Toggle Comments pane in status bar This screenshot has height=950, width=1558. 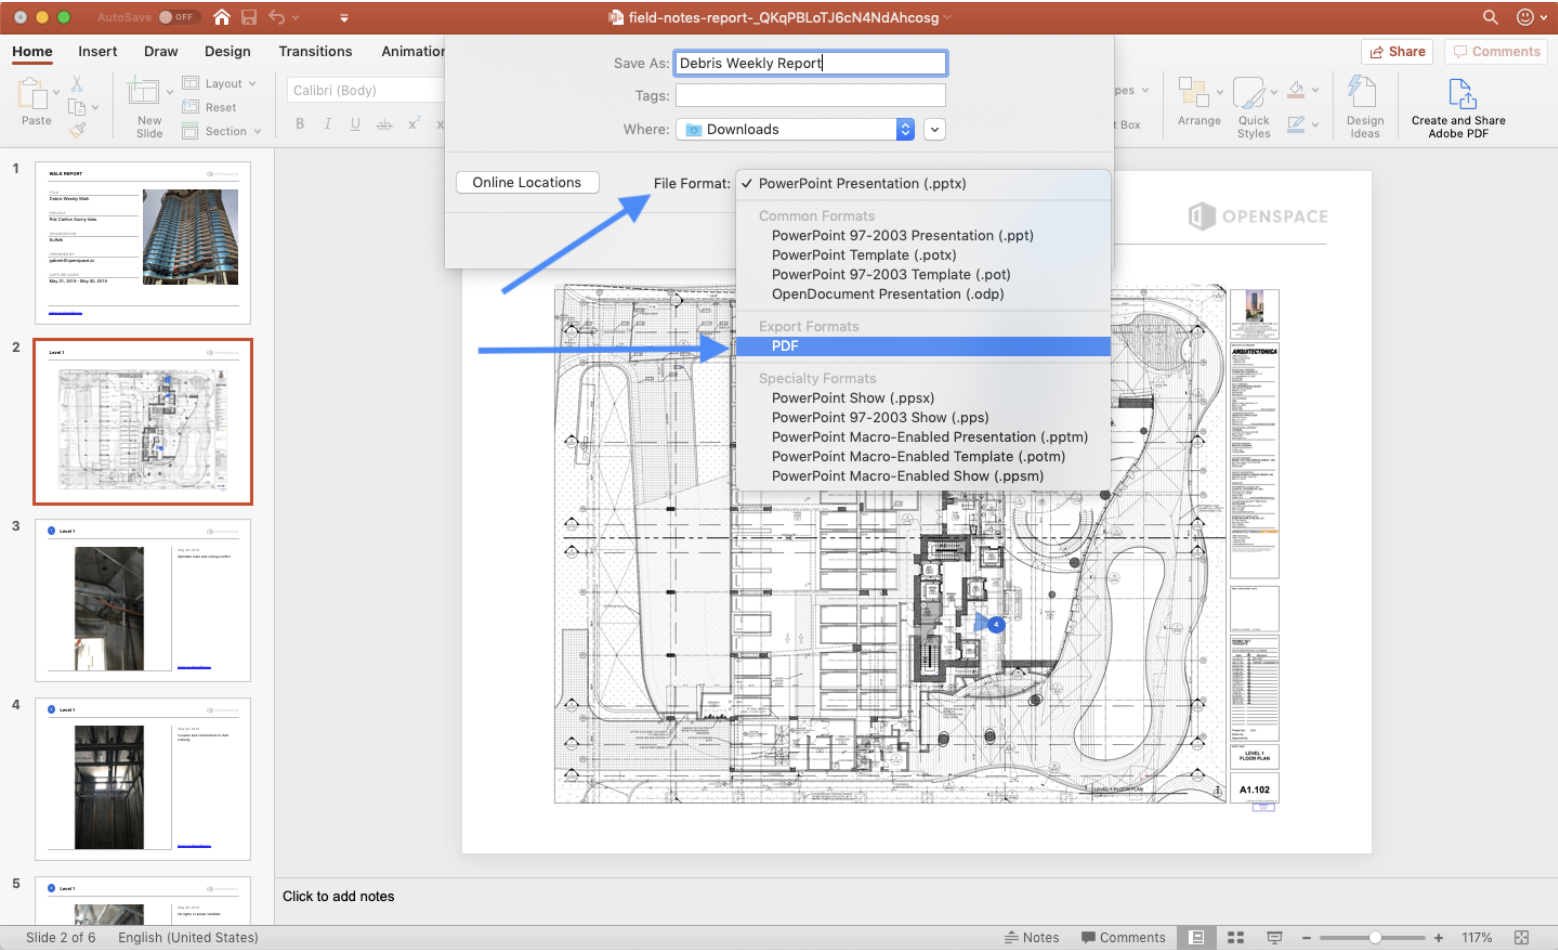click(x=1123, y=937)
